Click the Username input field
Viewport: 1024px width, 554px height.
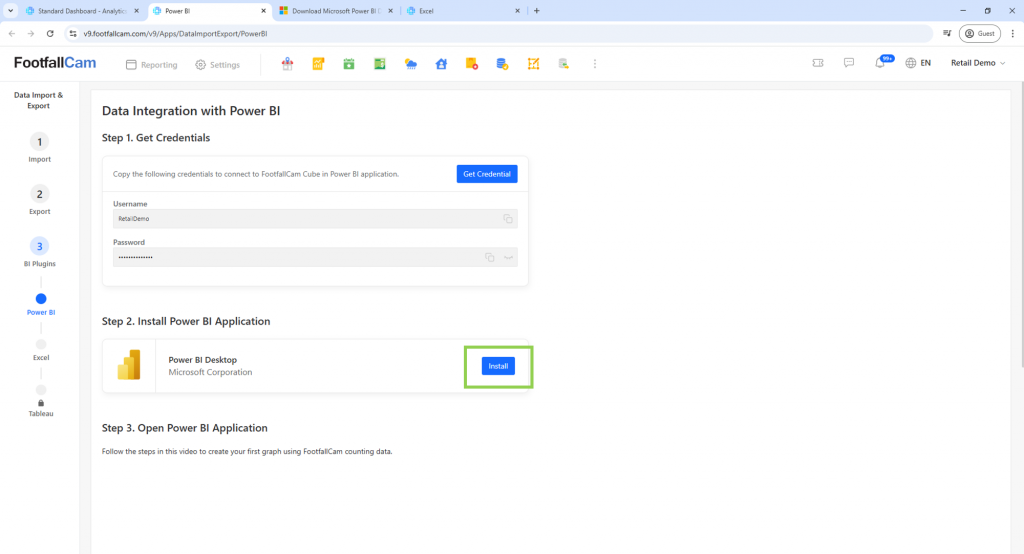click(315, 219)
